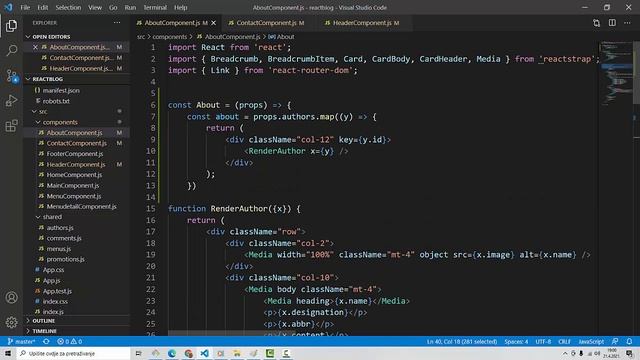Viewport: 640px width, 360px height.
Task: Open the View menu
Action: (x=95, y=7)
